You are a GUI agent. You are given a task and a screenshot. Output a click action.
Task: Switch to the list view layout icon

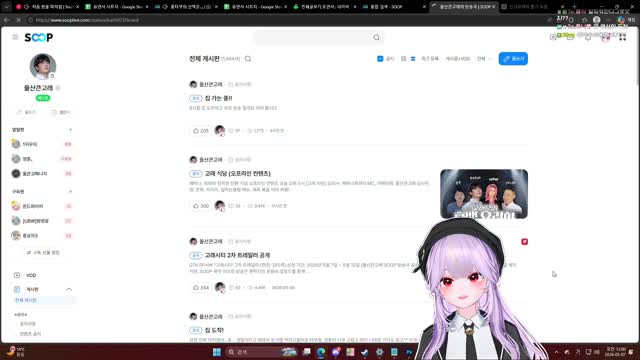point(413,59)
